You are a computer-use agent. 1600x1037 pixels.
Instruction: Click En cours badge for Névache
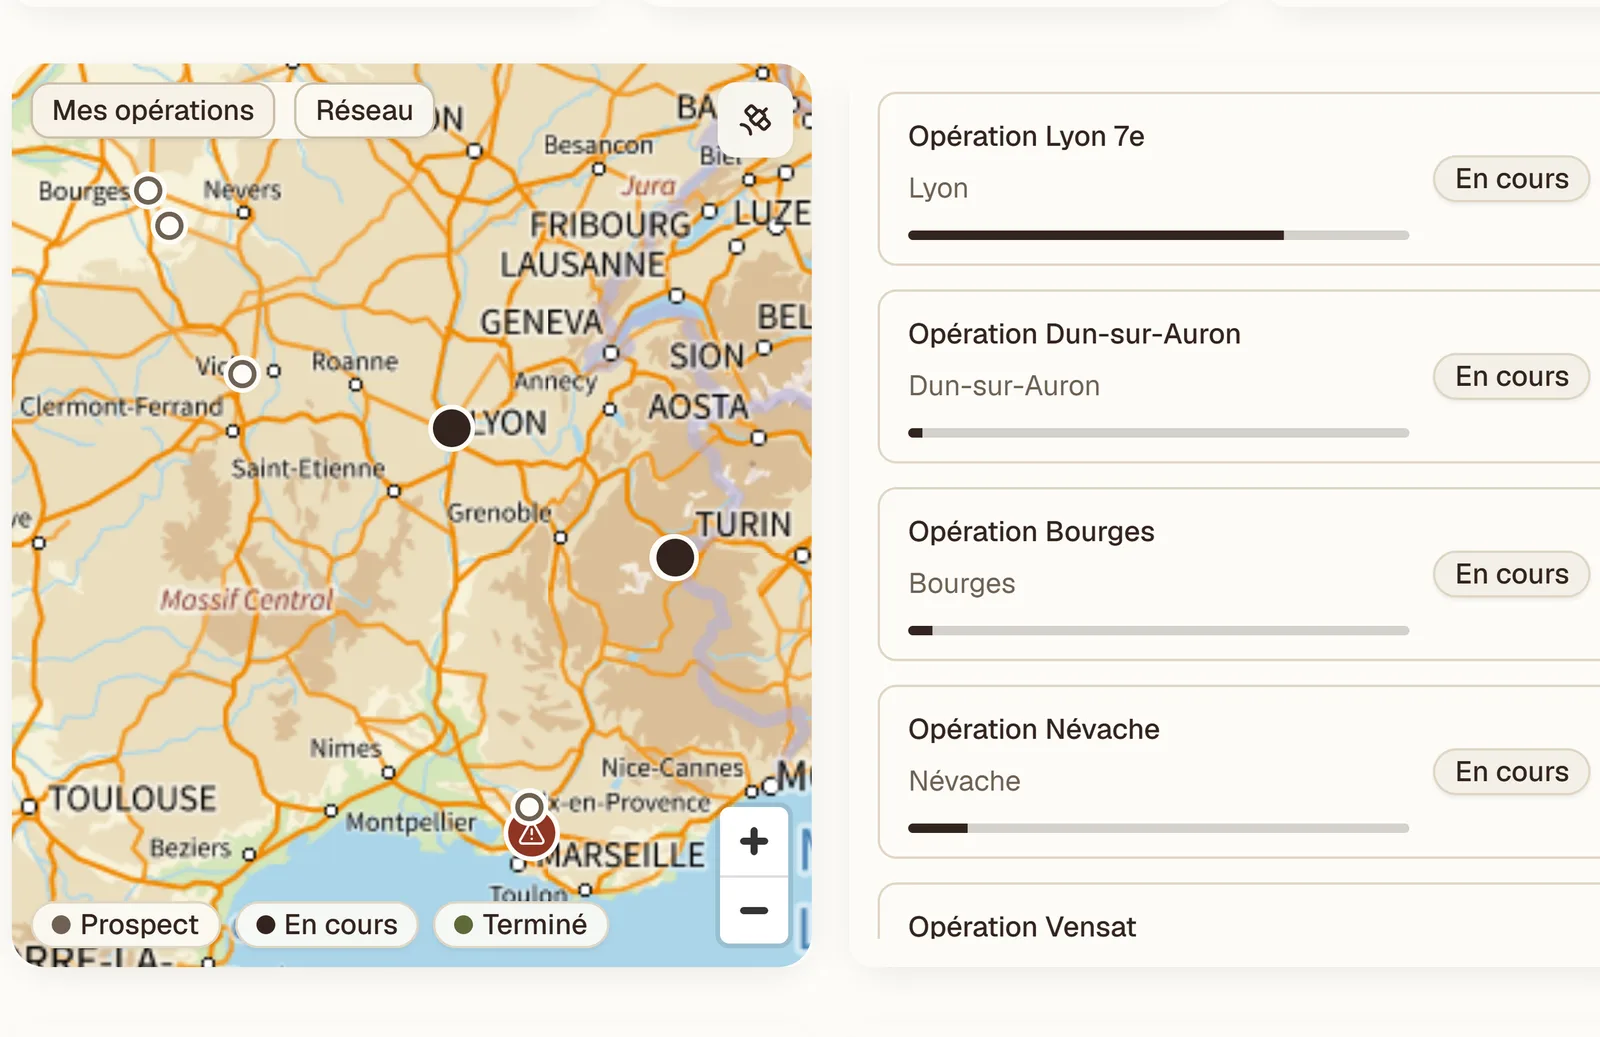coord(1511,772)
